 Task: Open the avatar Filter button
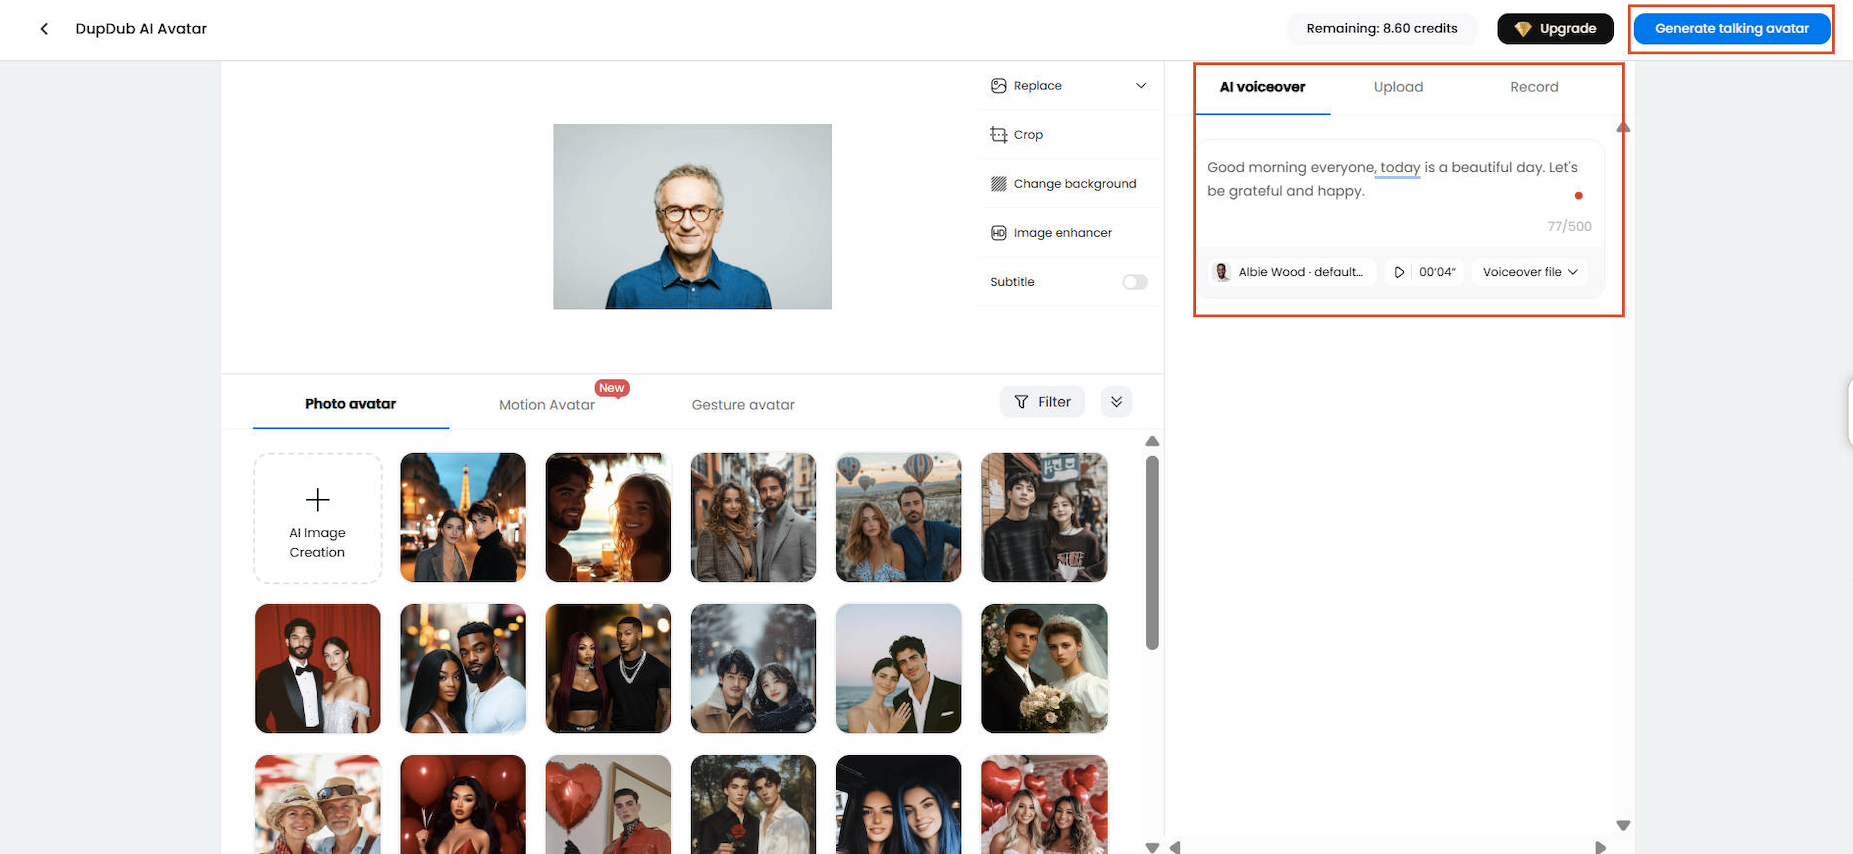point(1042,402)
